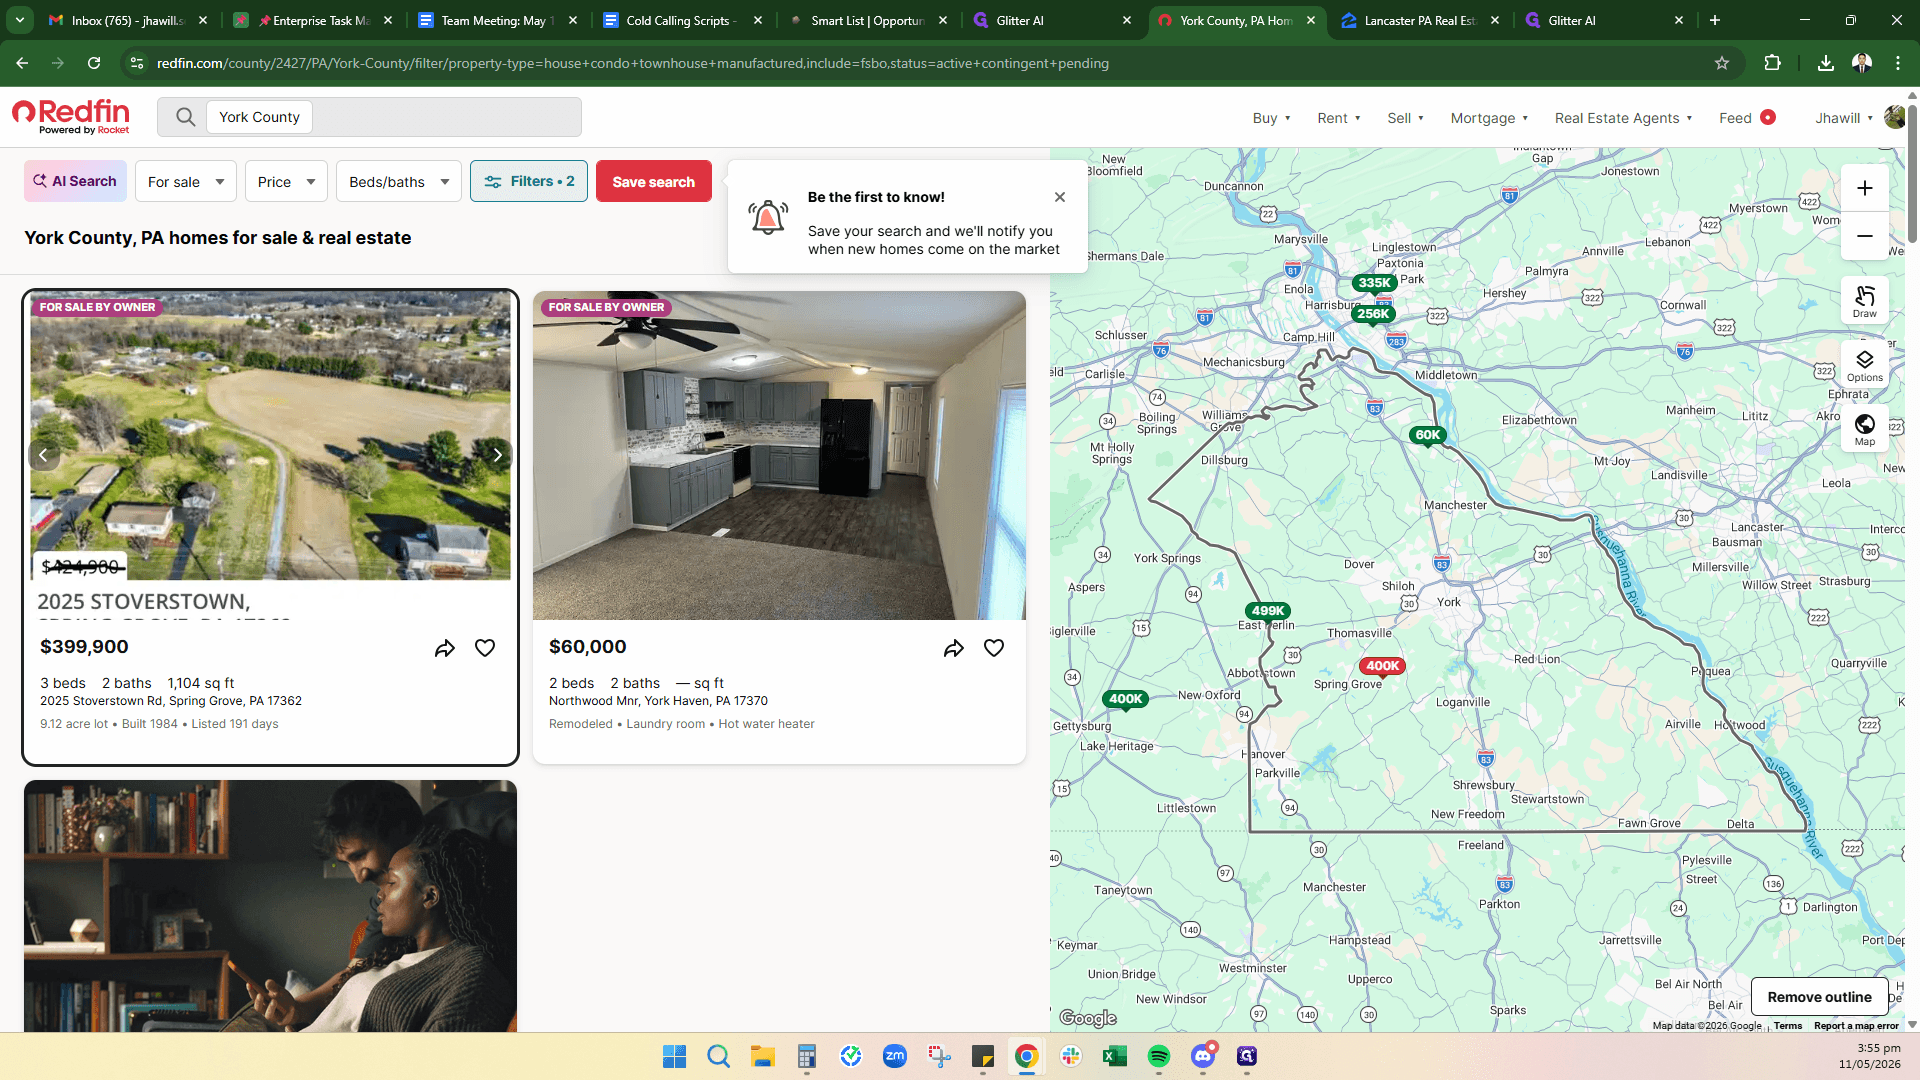Click the 499K map price marker
Viewport: 1920px width, 1080px height.
pyautogui.click(x=1268, y=611)
